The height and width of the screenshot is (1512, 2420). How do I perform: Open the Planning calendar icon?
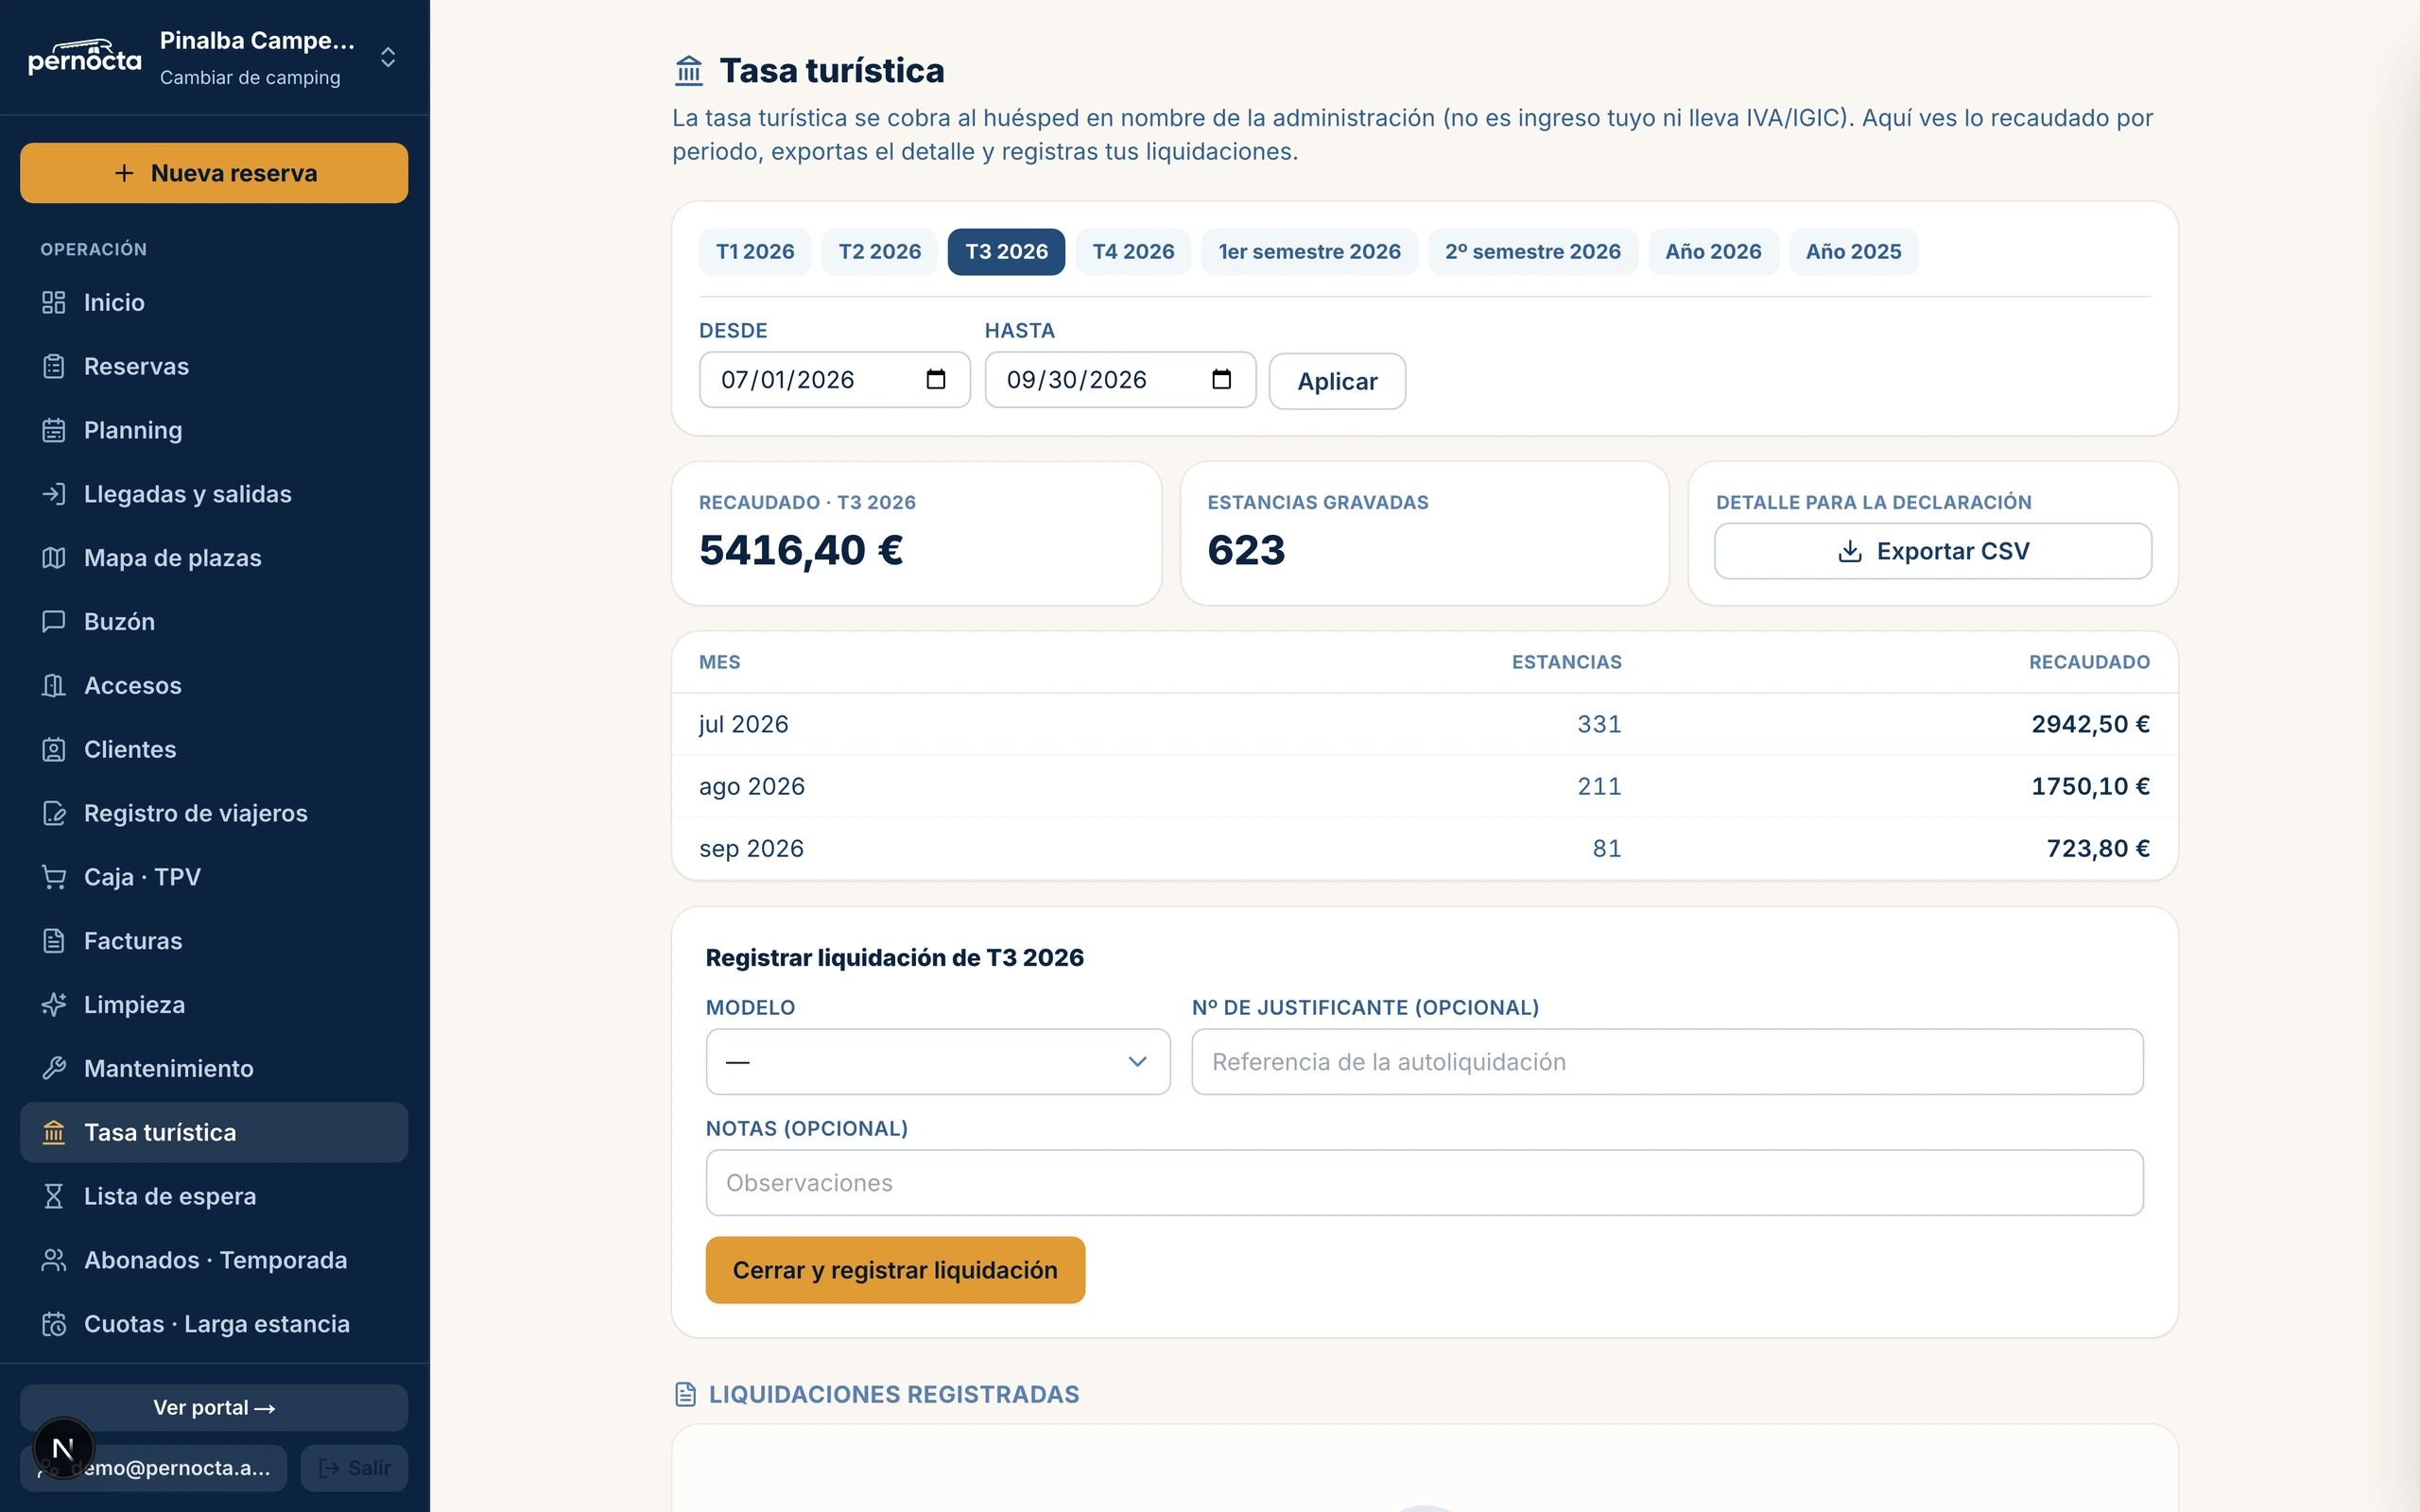[x=54, y=430]
